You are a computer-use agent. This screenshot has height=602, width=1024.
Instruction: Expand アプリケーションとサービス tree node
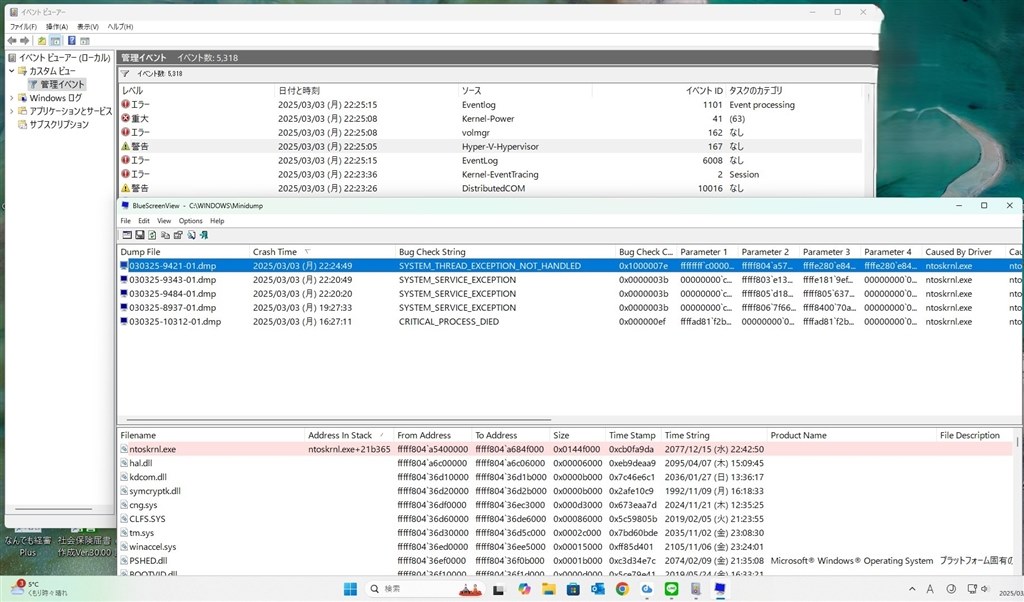click(x=12, y=111)
